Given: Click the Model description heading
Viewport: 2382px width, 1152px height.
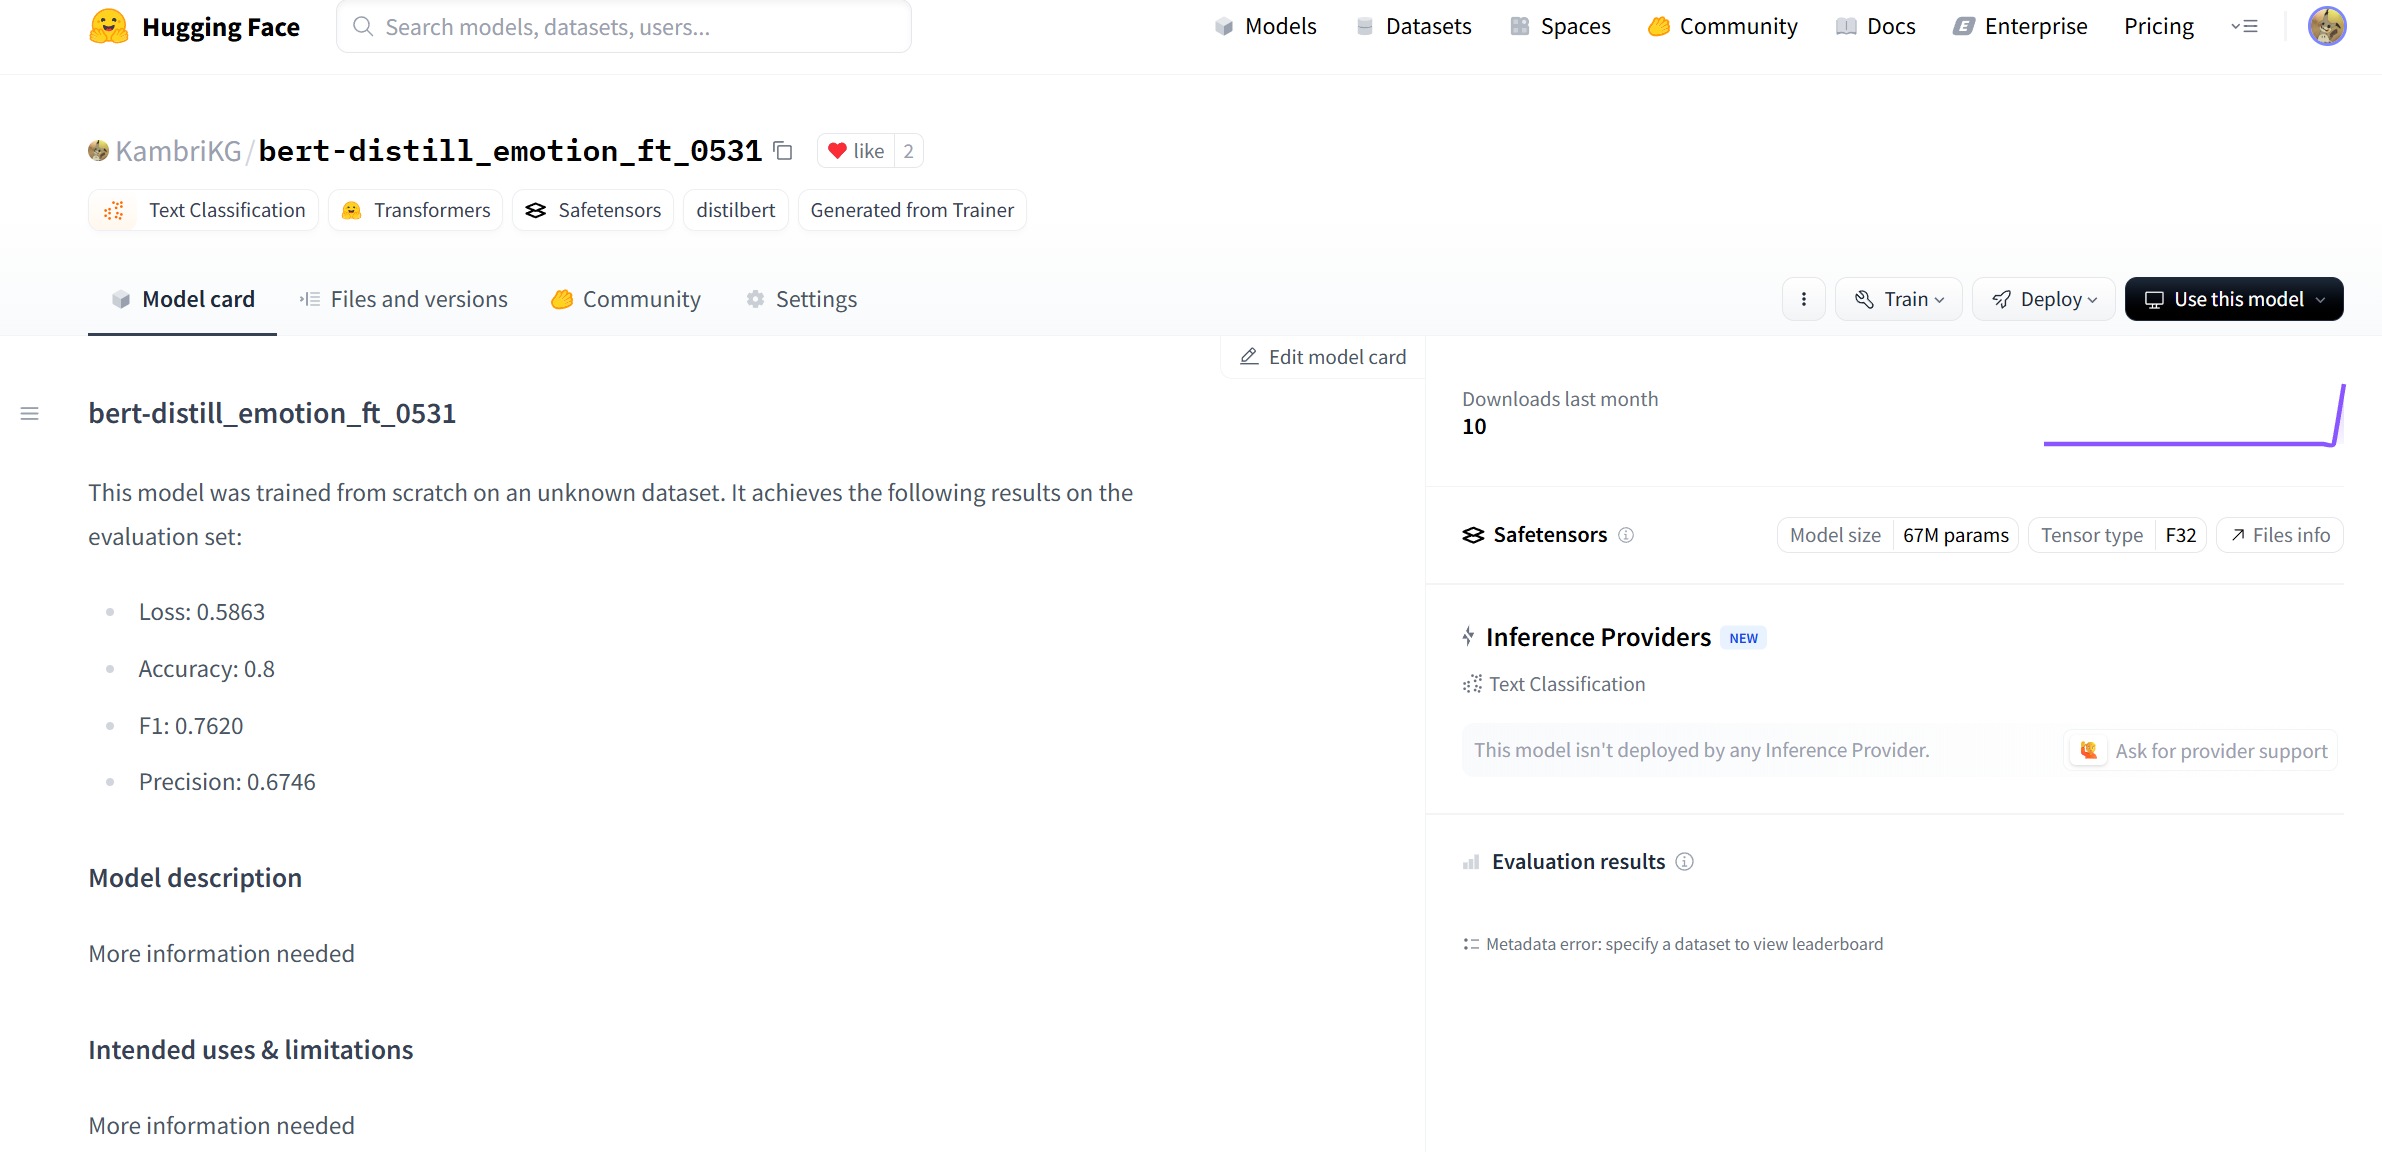Looking at the screenshot, I should coord(195,878).
